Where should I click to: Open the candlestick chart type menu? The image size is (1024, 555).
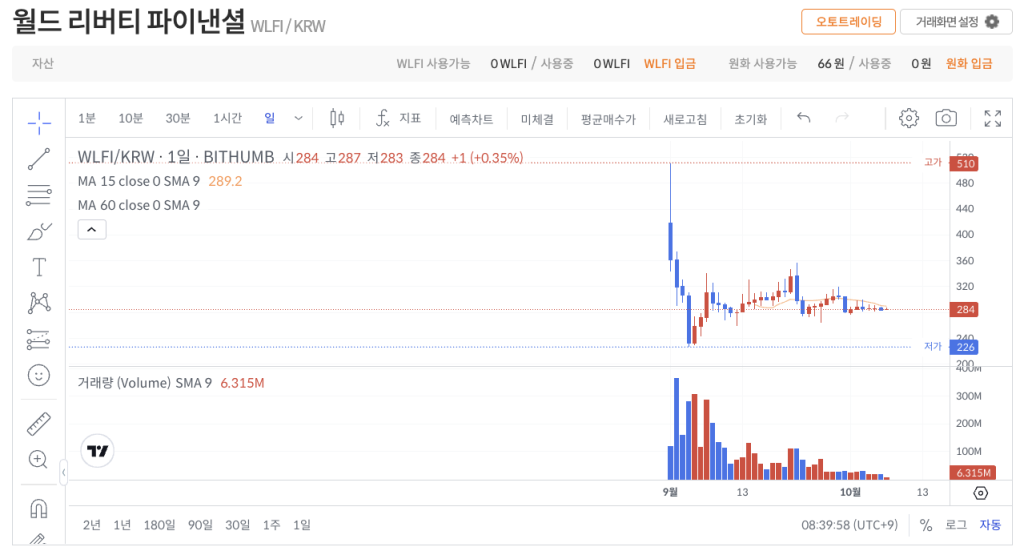337,118
